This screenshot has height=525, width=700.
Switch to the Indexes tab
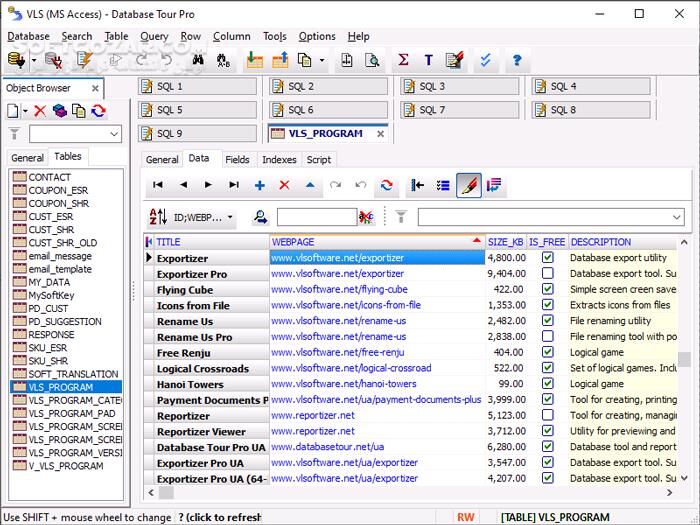(x=279, y=160)
